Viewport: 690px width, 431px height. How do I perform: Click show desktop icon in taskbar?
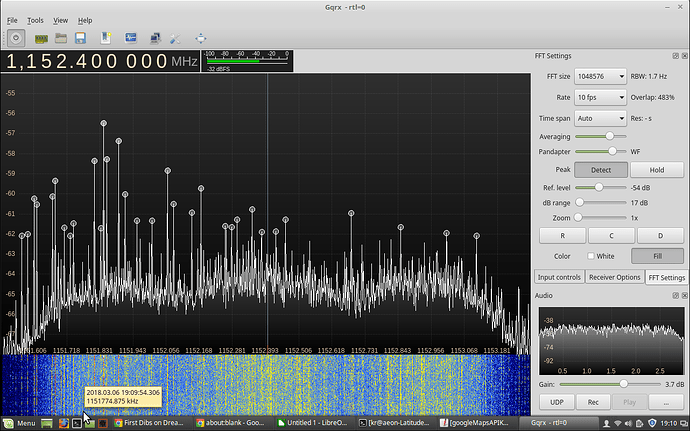click(47, 424)
